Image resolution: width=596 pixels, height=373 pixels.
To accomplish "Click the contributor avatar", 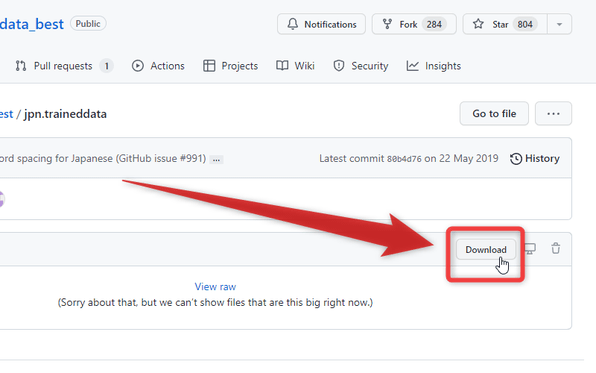I will tap(2, 199).
